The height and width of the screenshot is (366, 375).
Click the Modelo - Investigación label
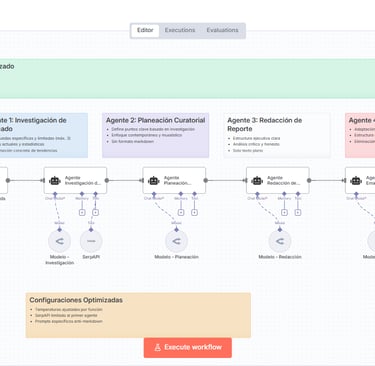click(59, 260)
